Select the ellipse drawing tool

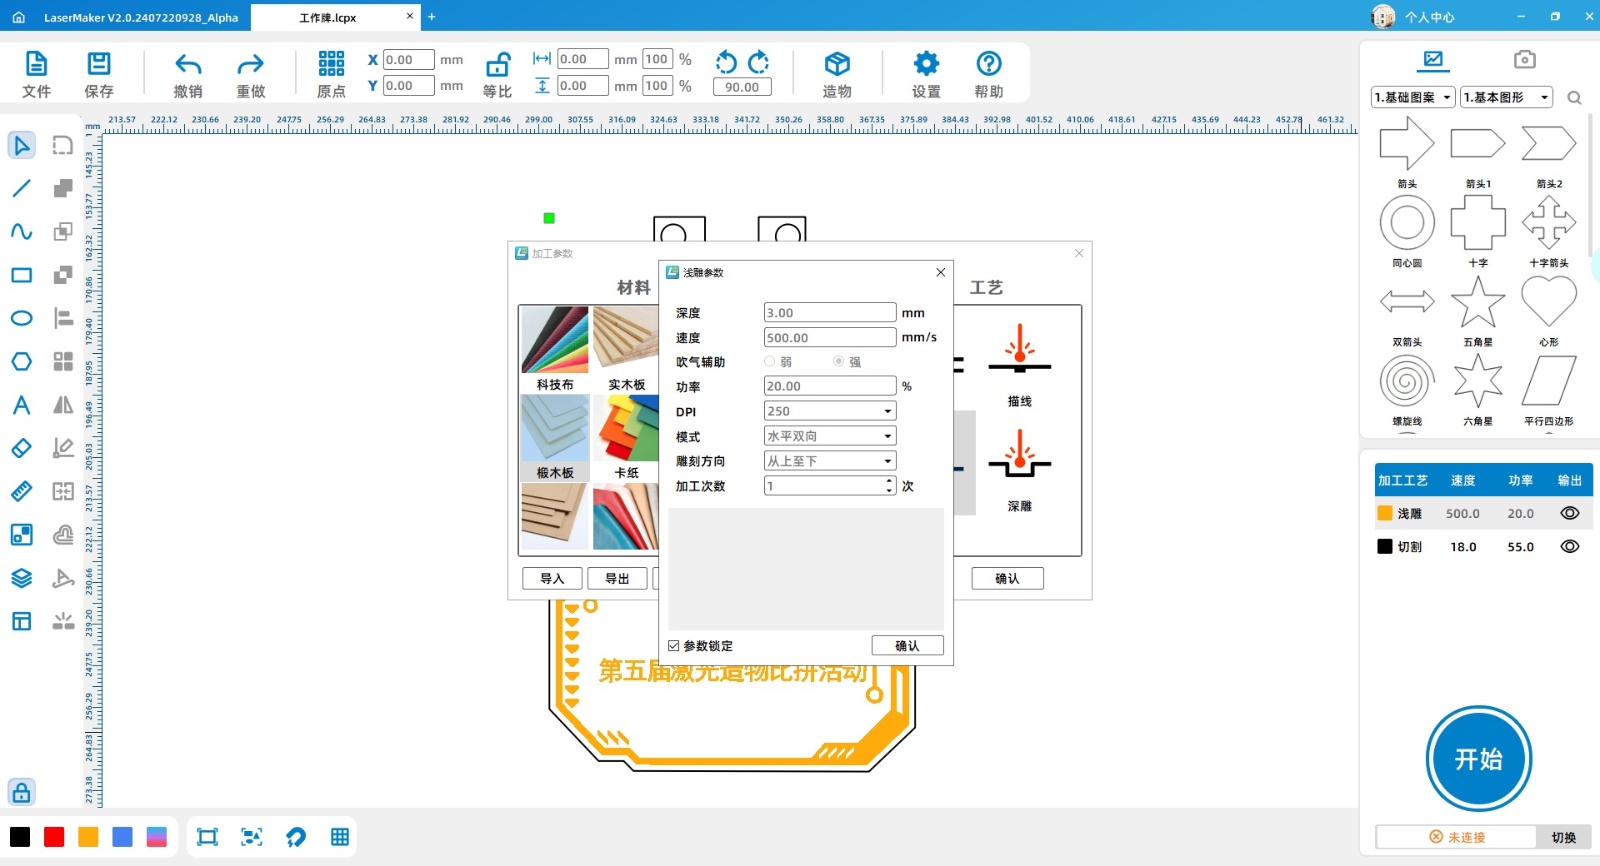click(21, 318)
